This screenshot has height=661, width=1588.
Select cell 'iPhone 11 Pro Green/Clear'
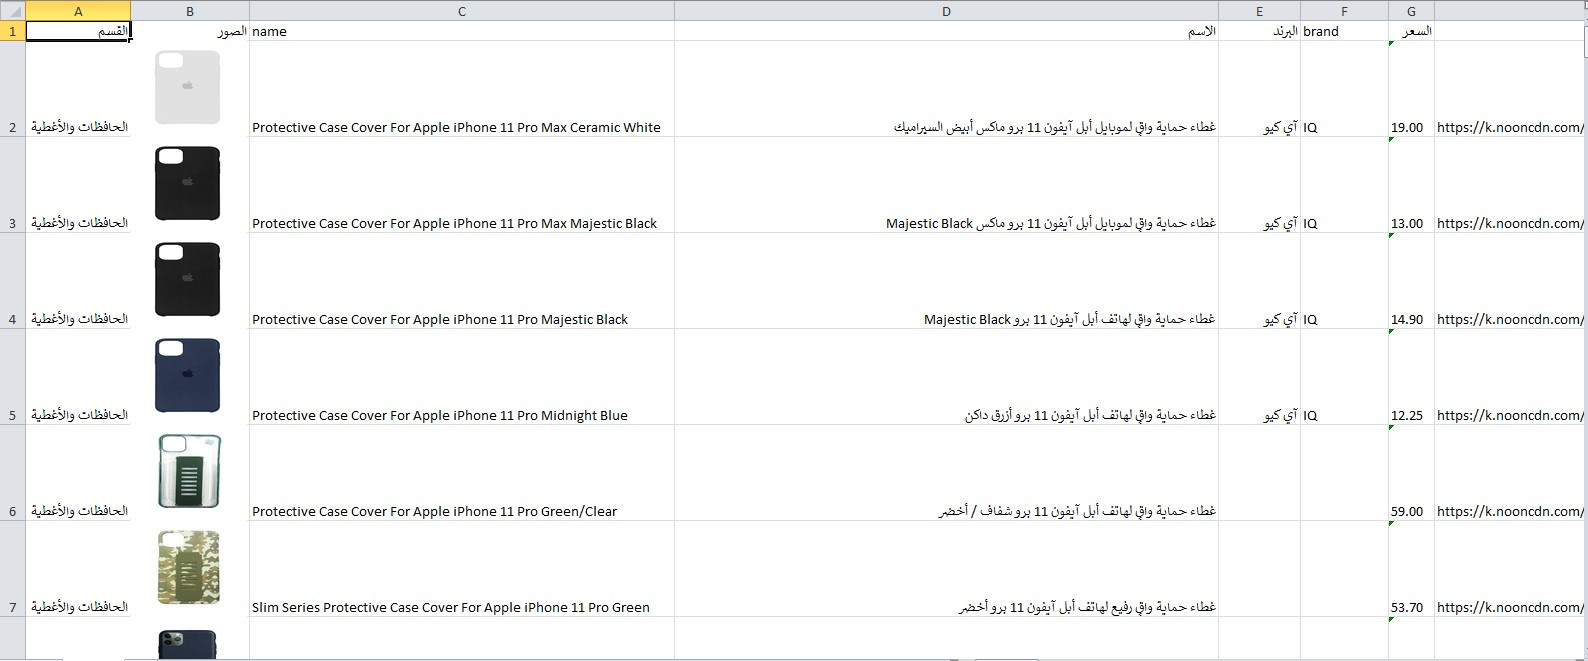click(462, 473)
